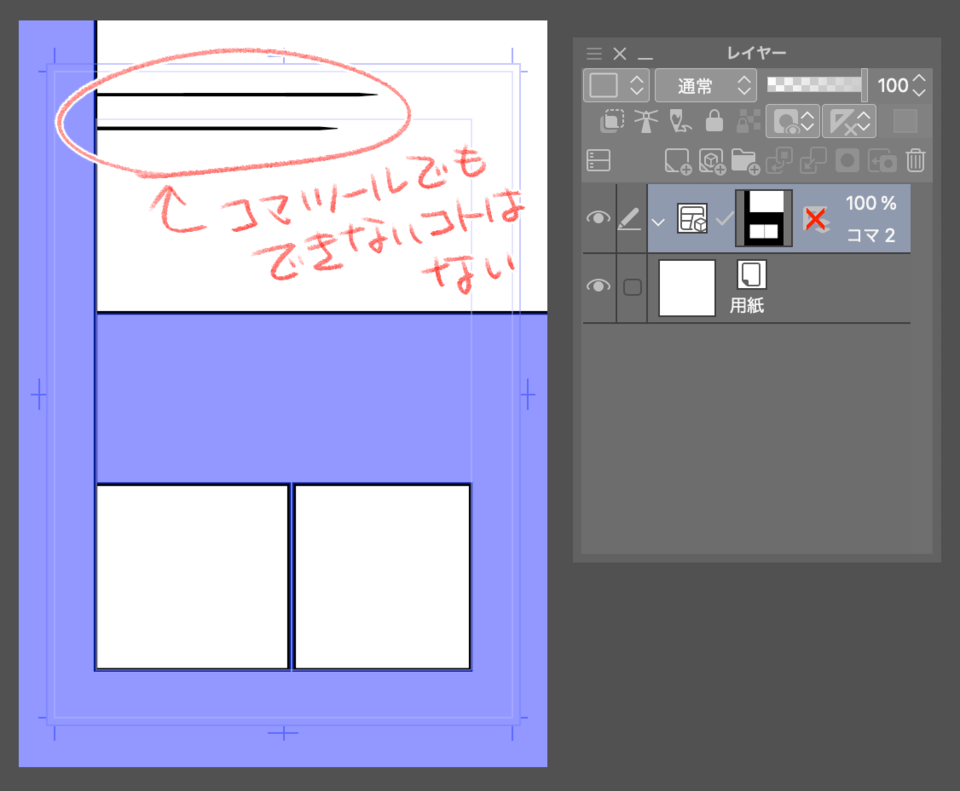Click the レイヤー panel title
Image resolution: width=960 pixels, height=791 pixels.
point(756,53)
